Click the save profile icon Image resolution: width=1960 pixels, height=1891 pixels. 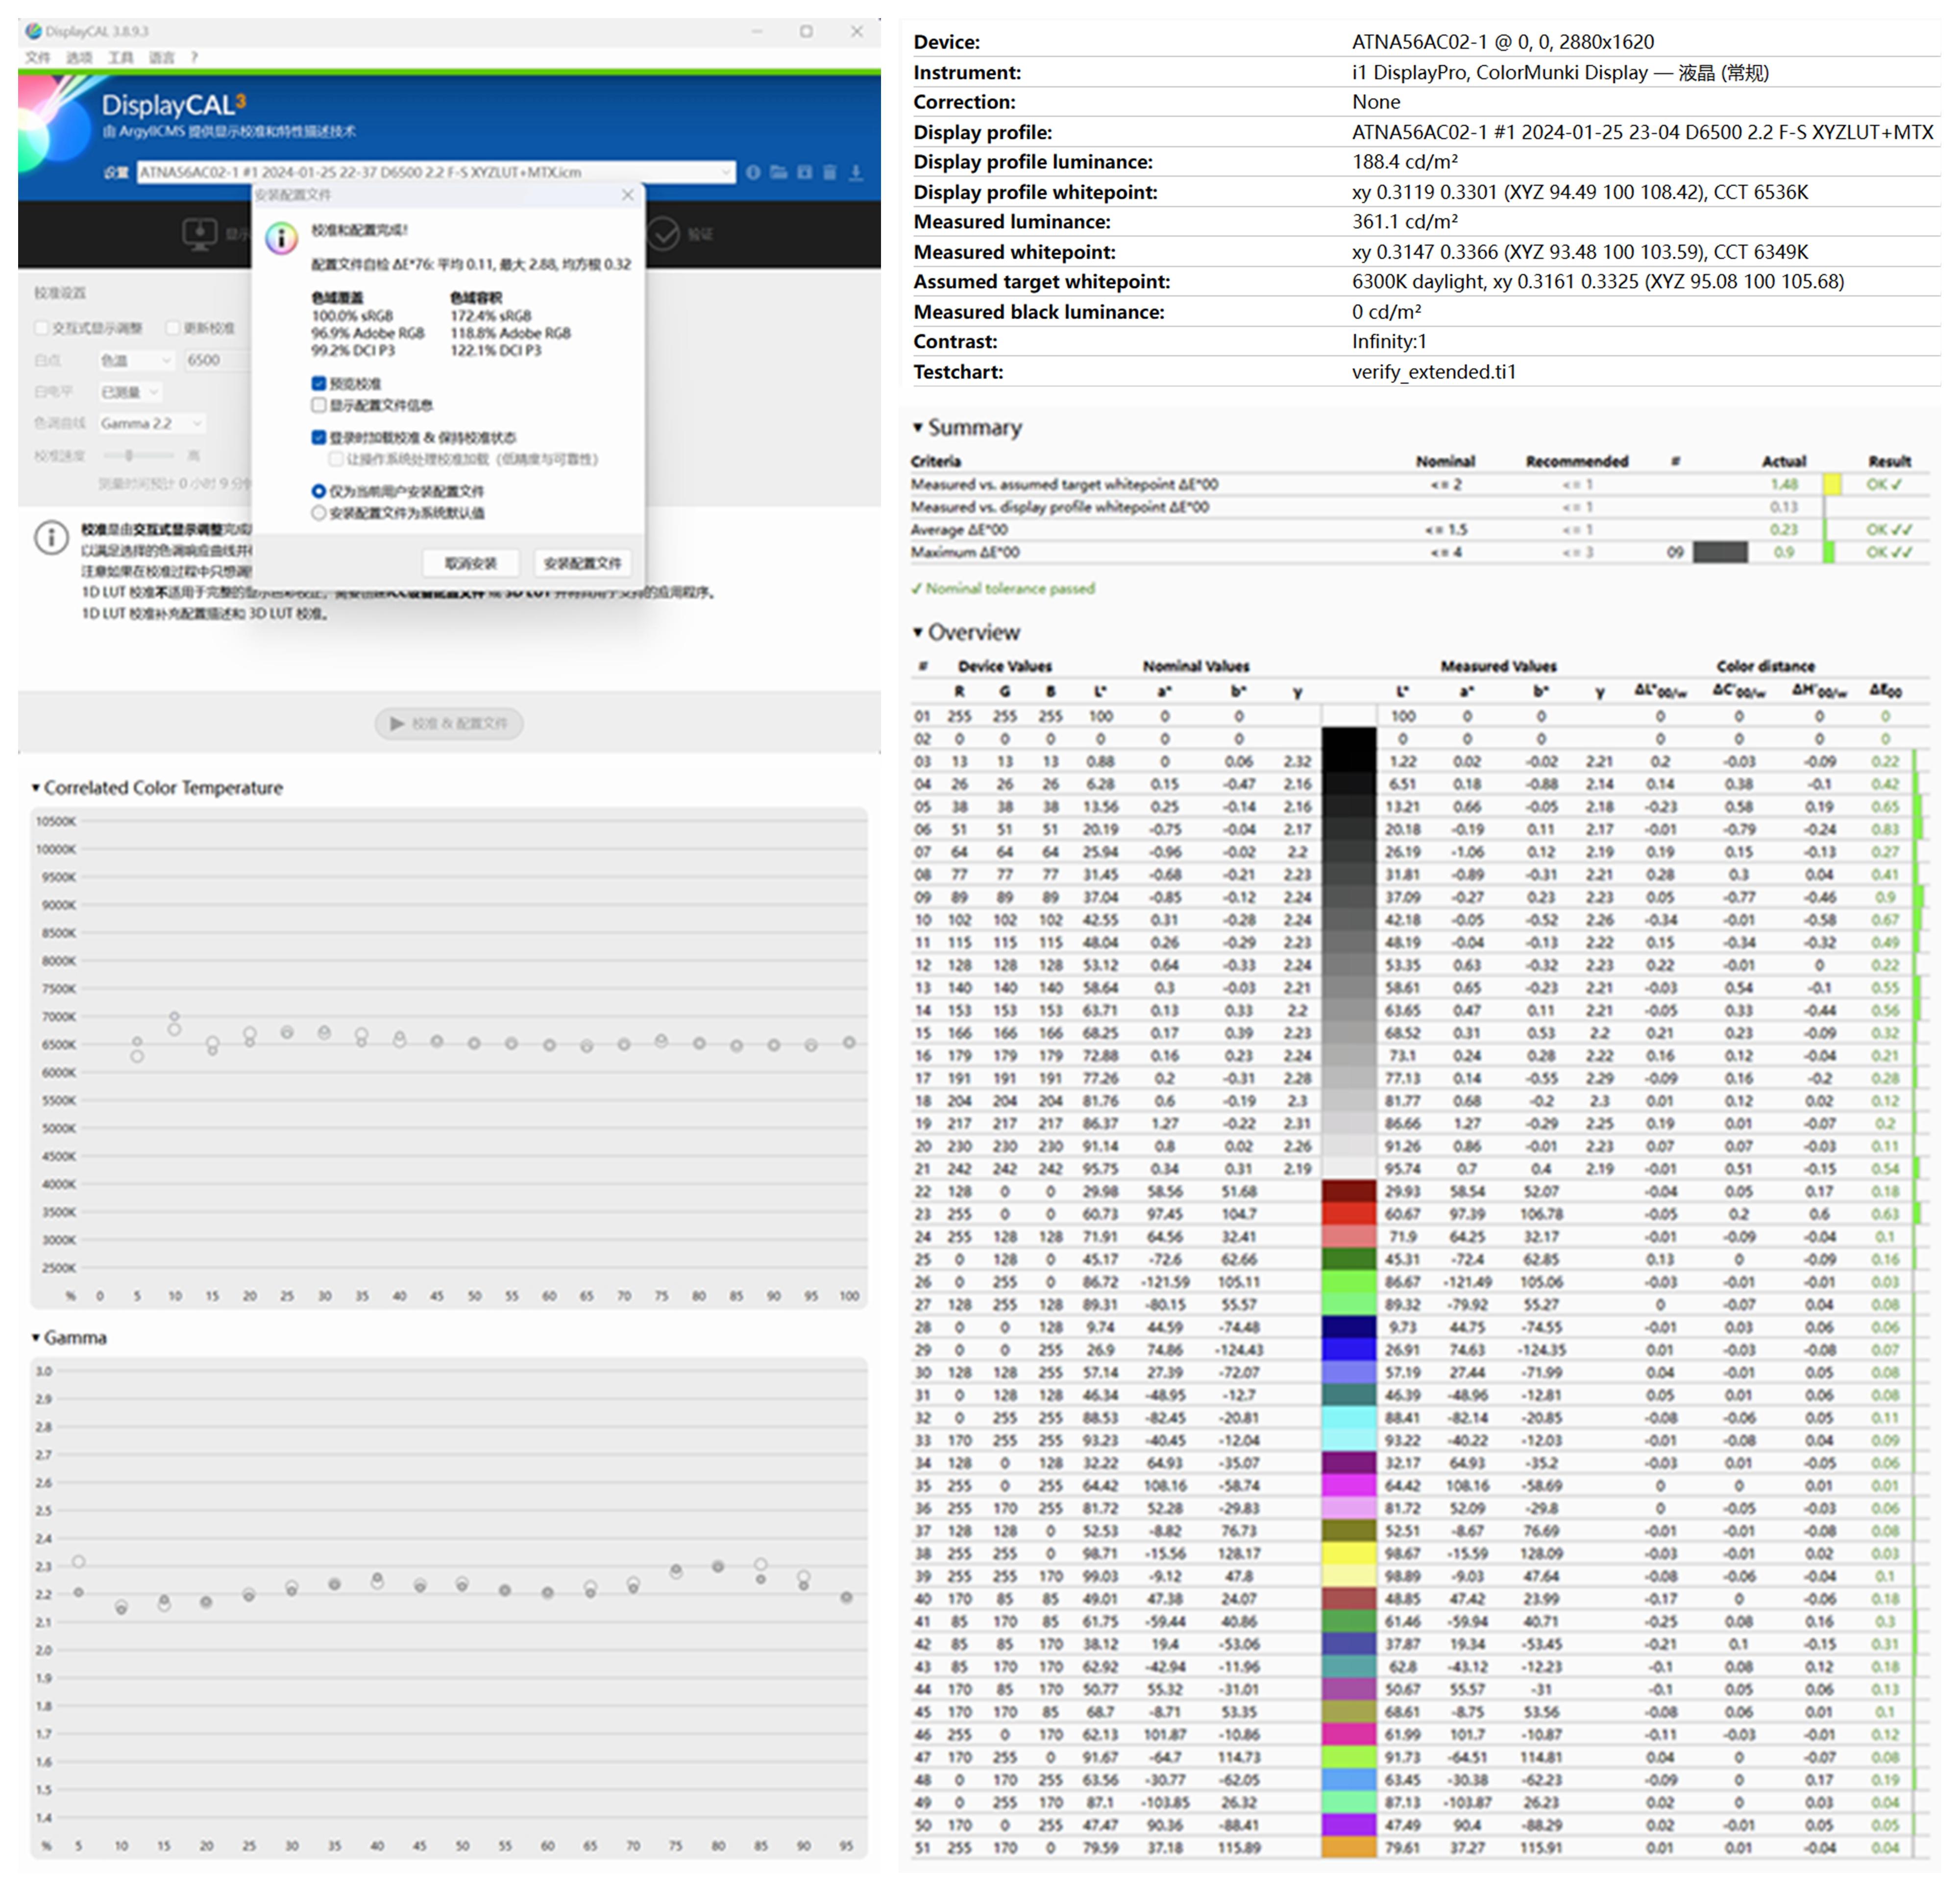coord(805,172)
